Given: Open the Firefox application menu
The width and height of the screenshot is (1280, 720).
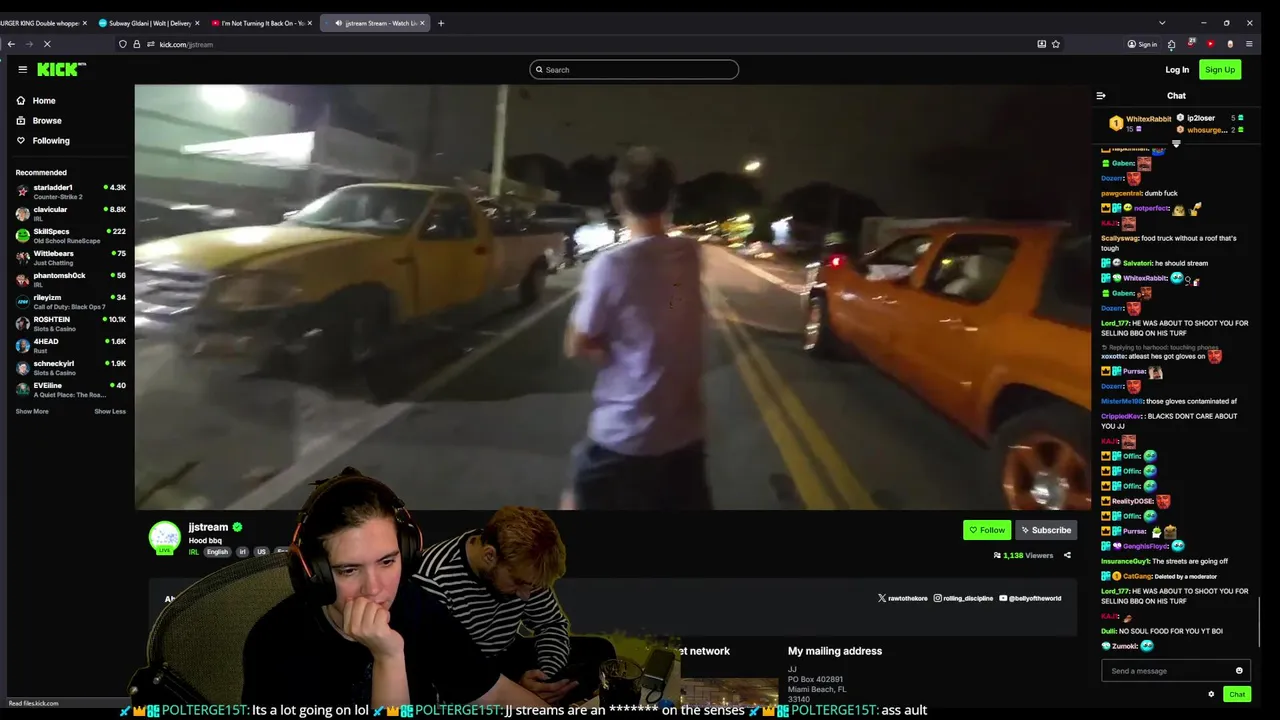Looking at the screenshot, I should [1249, 44].
